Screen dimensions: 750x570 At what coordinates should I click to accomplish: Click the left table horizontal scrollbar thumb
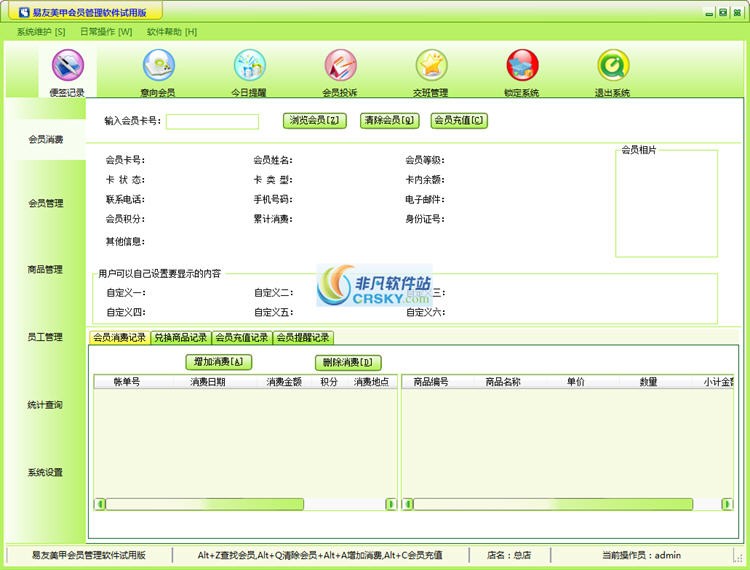(205, 504)
